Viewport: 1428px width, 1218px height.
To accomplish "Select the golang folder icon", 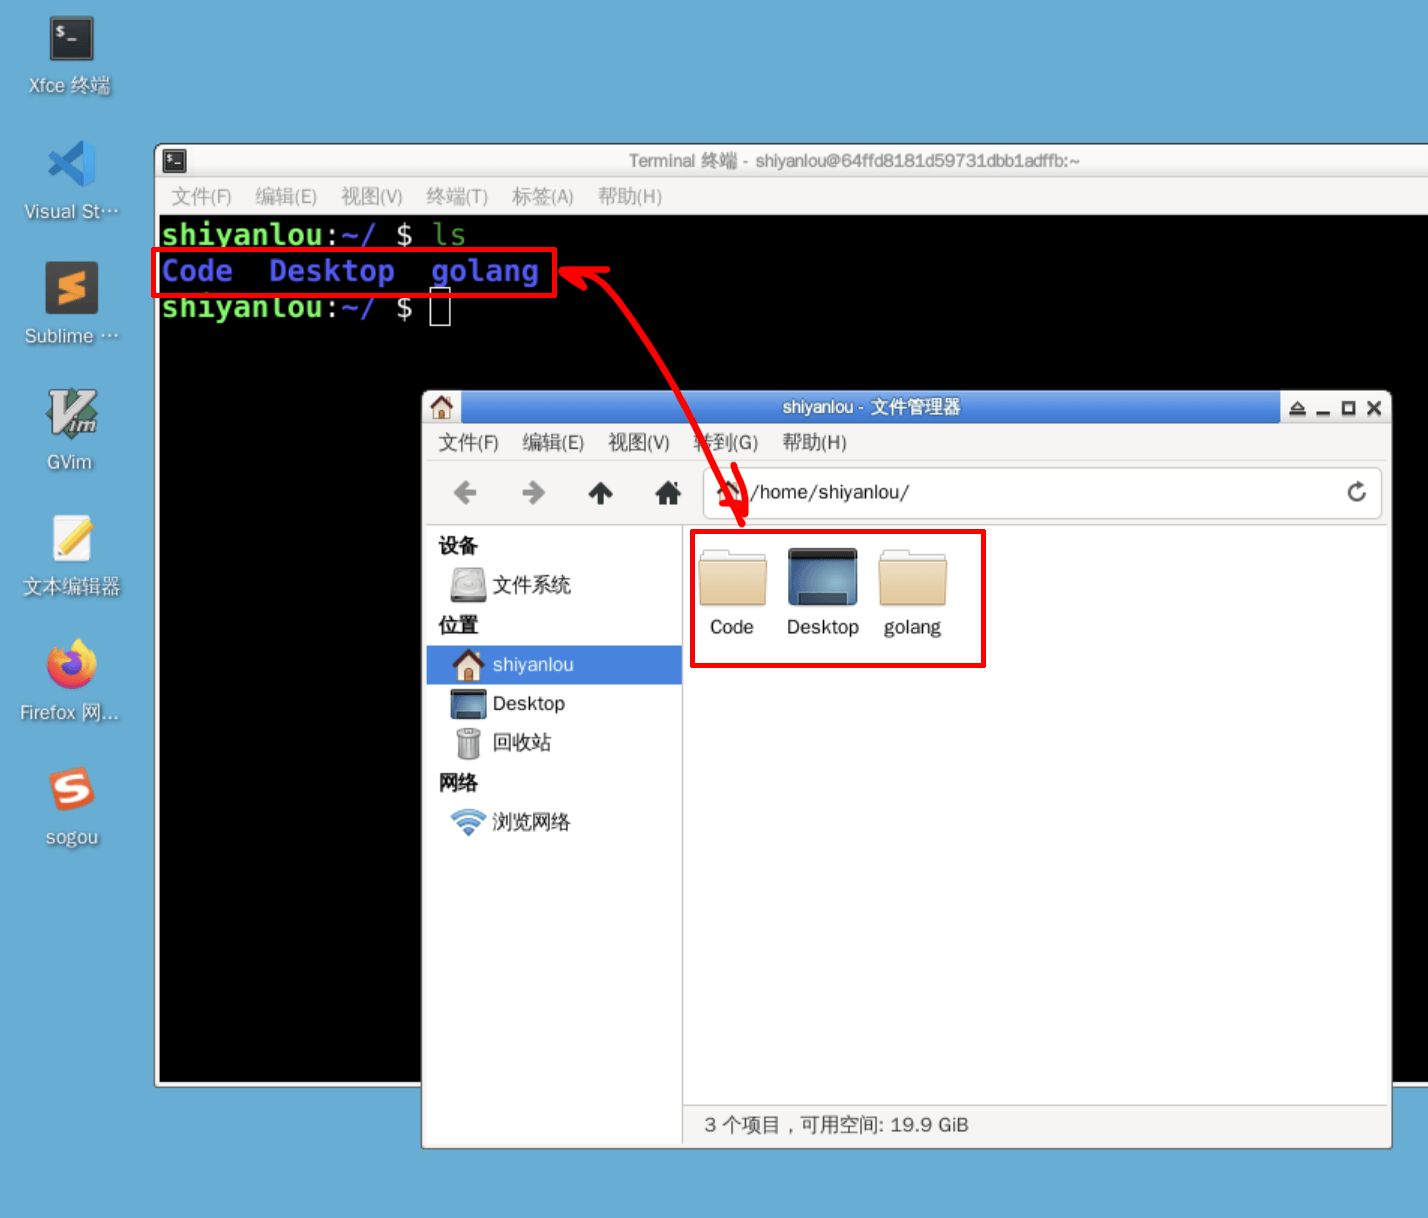I will pyautogui.click(x=912, y=593).
